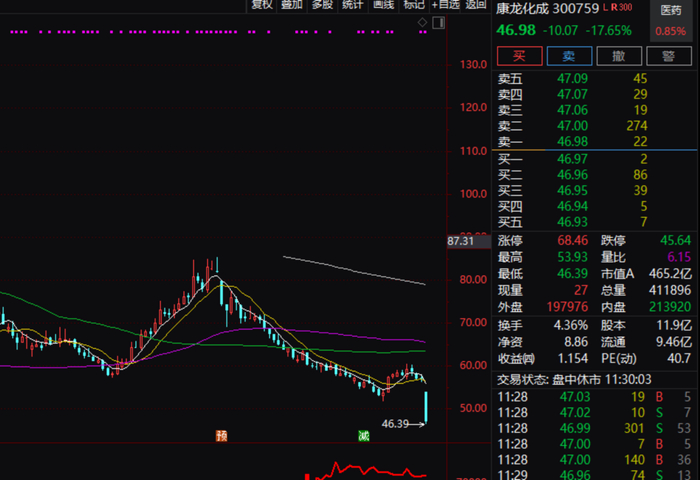Viewport: 700px width, 480px height.
Task: Activate the 画线 drawing tool
Action: pyautogui.click(x=383, y=5)
